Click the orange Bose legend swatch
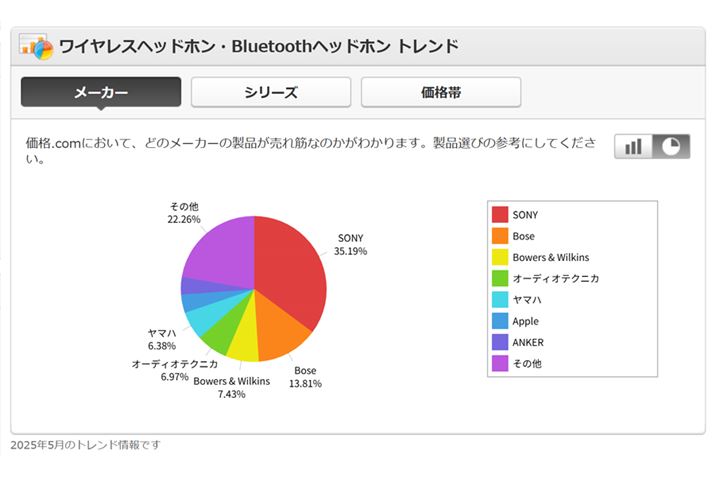 pyautogui.click(x=500, y=236)
